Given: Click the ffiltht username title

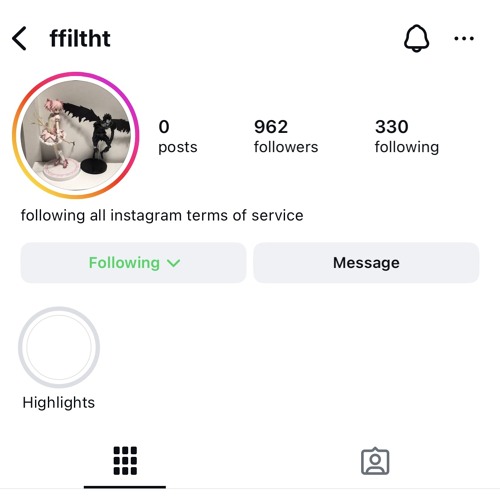Looking at the screenshot, I should (x=80, y=39).
